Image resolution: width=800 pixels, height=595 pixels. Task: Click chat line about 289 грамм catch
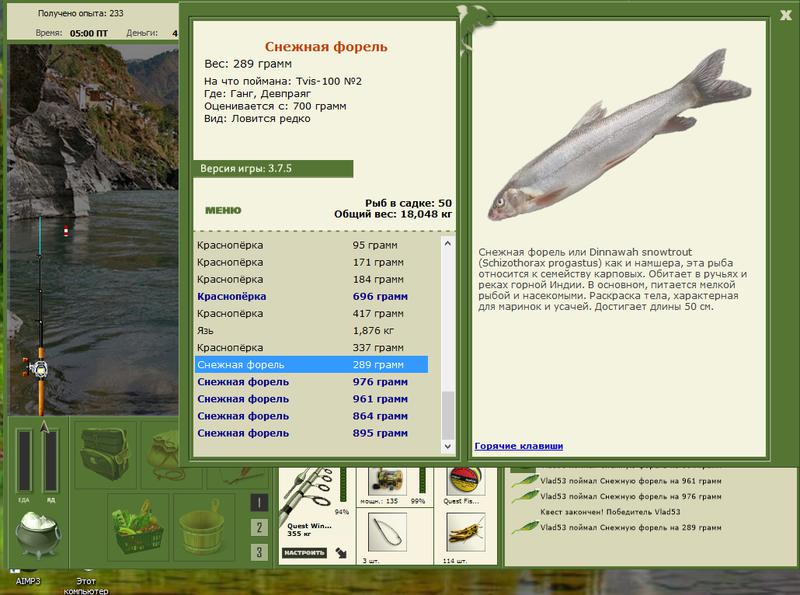(x=631, y=528)
